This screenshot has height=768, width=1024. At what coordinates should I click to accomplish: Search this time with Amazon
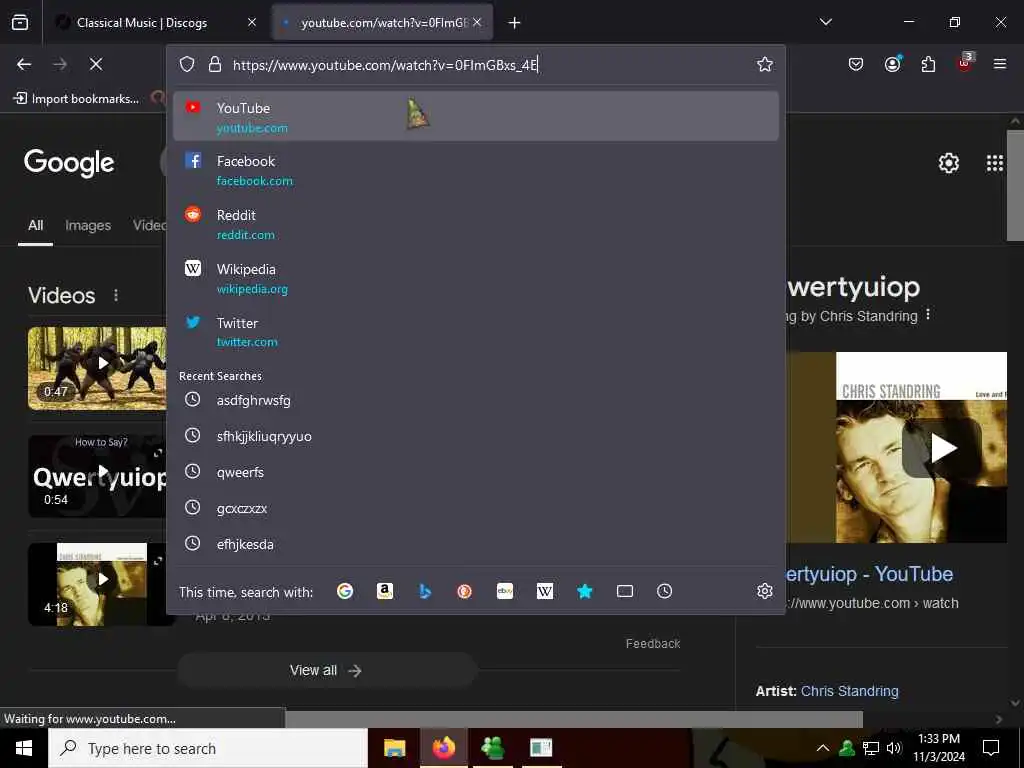(385, 591)
